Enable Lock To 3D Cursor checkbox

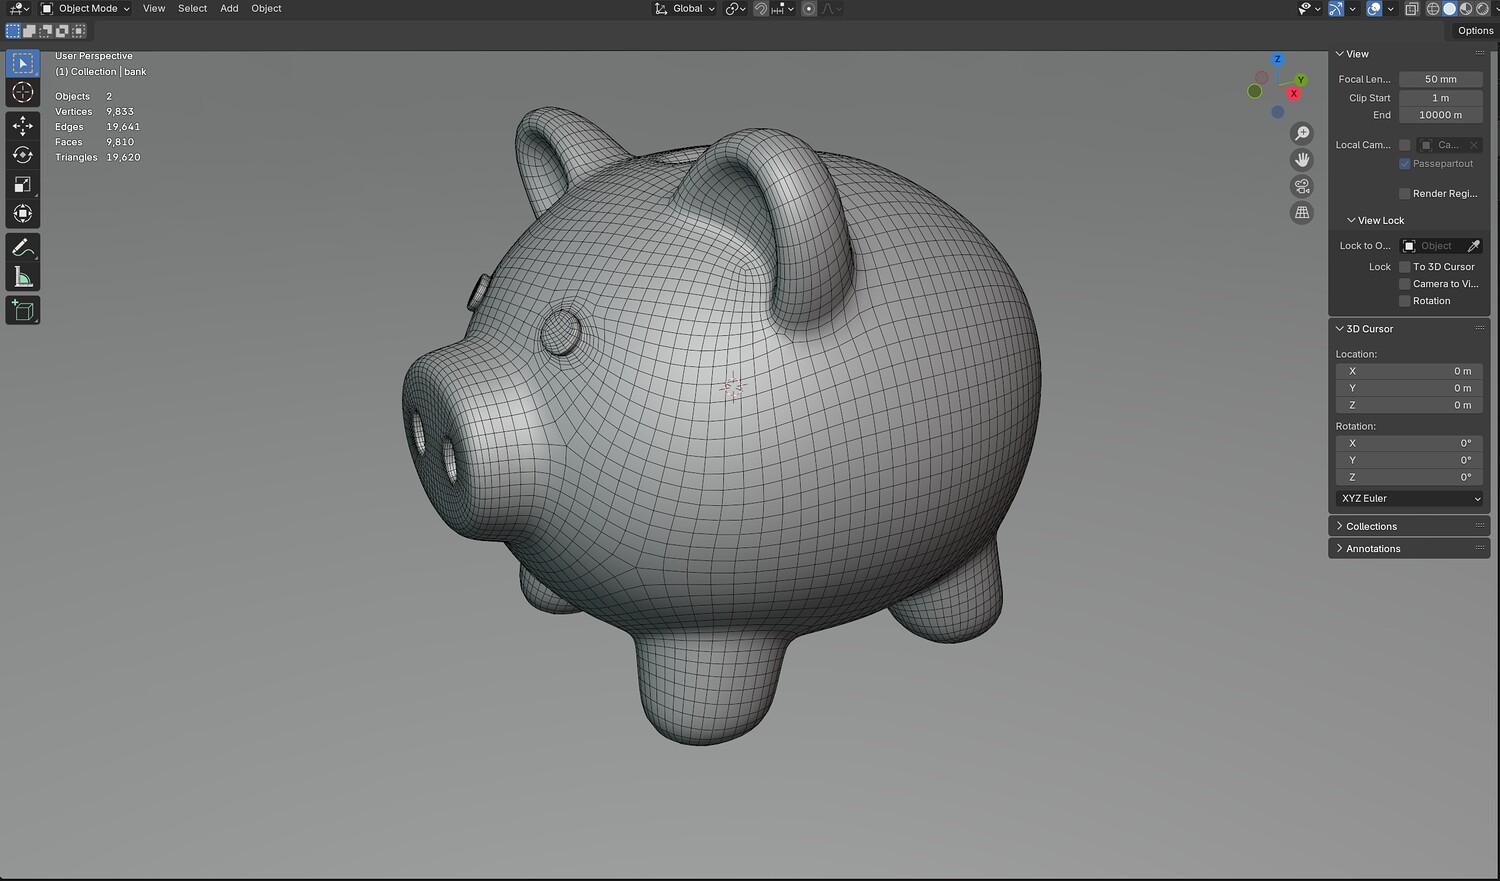[x=1404, y=267]
